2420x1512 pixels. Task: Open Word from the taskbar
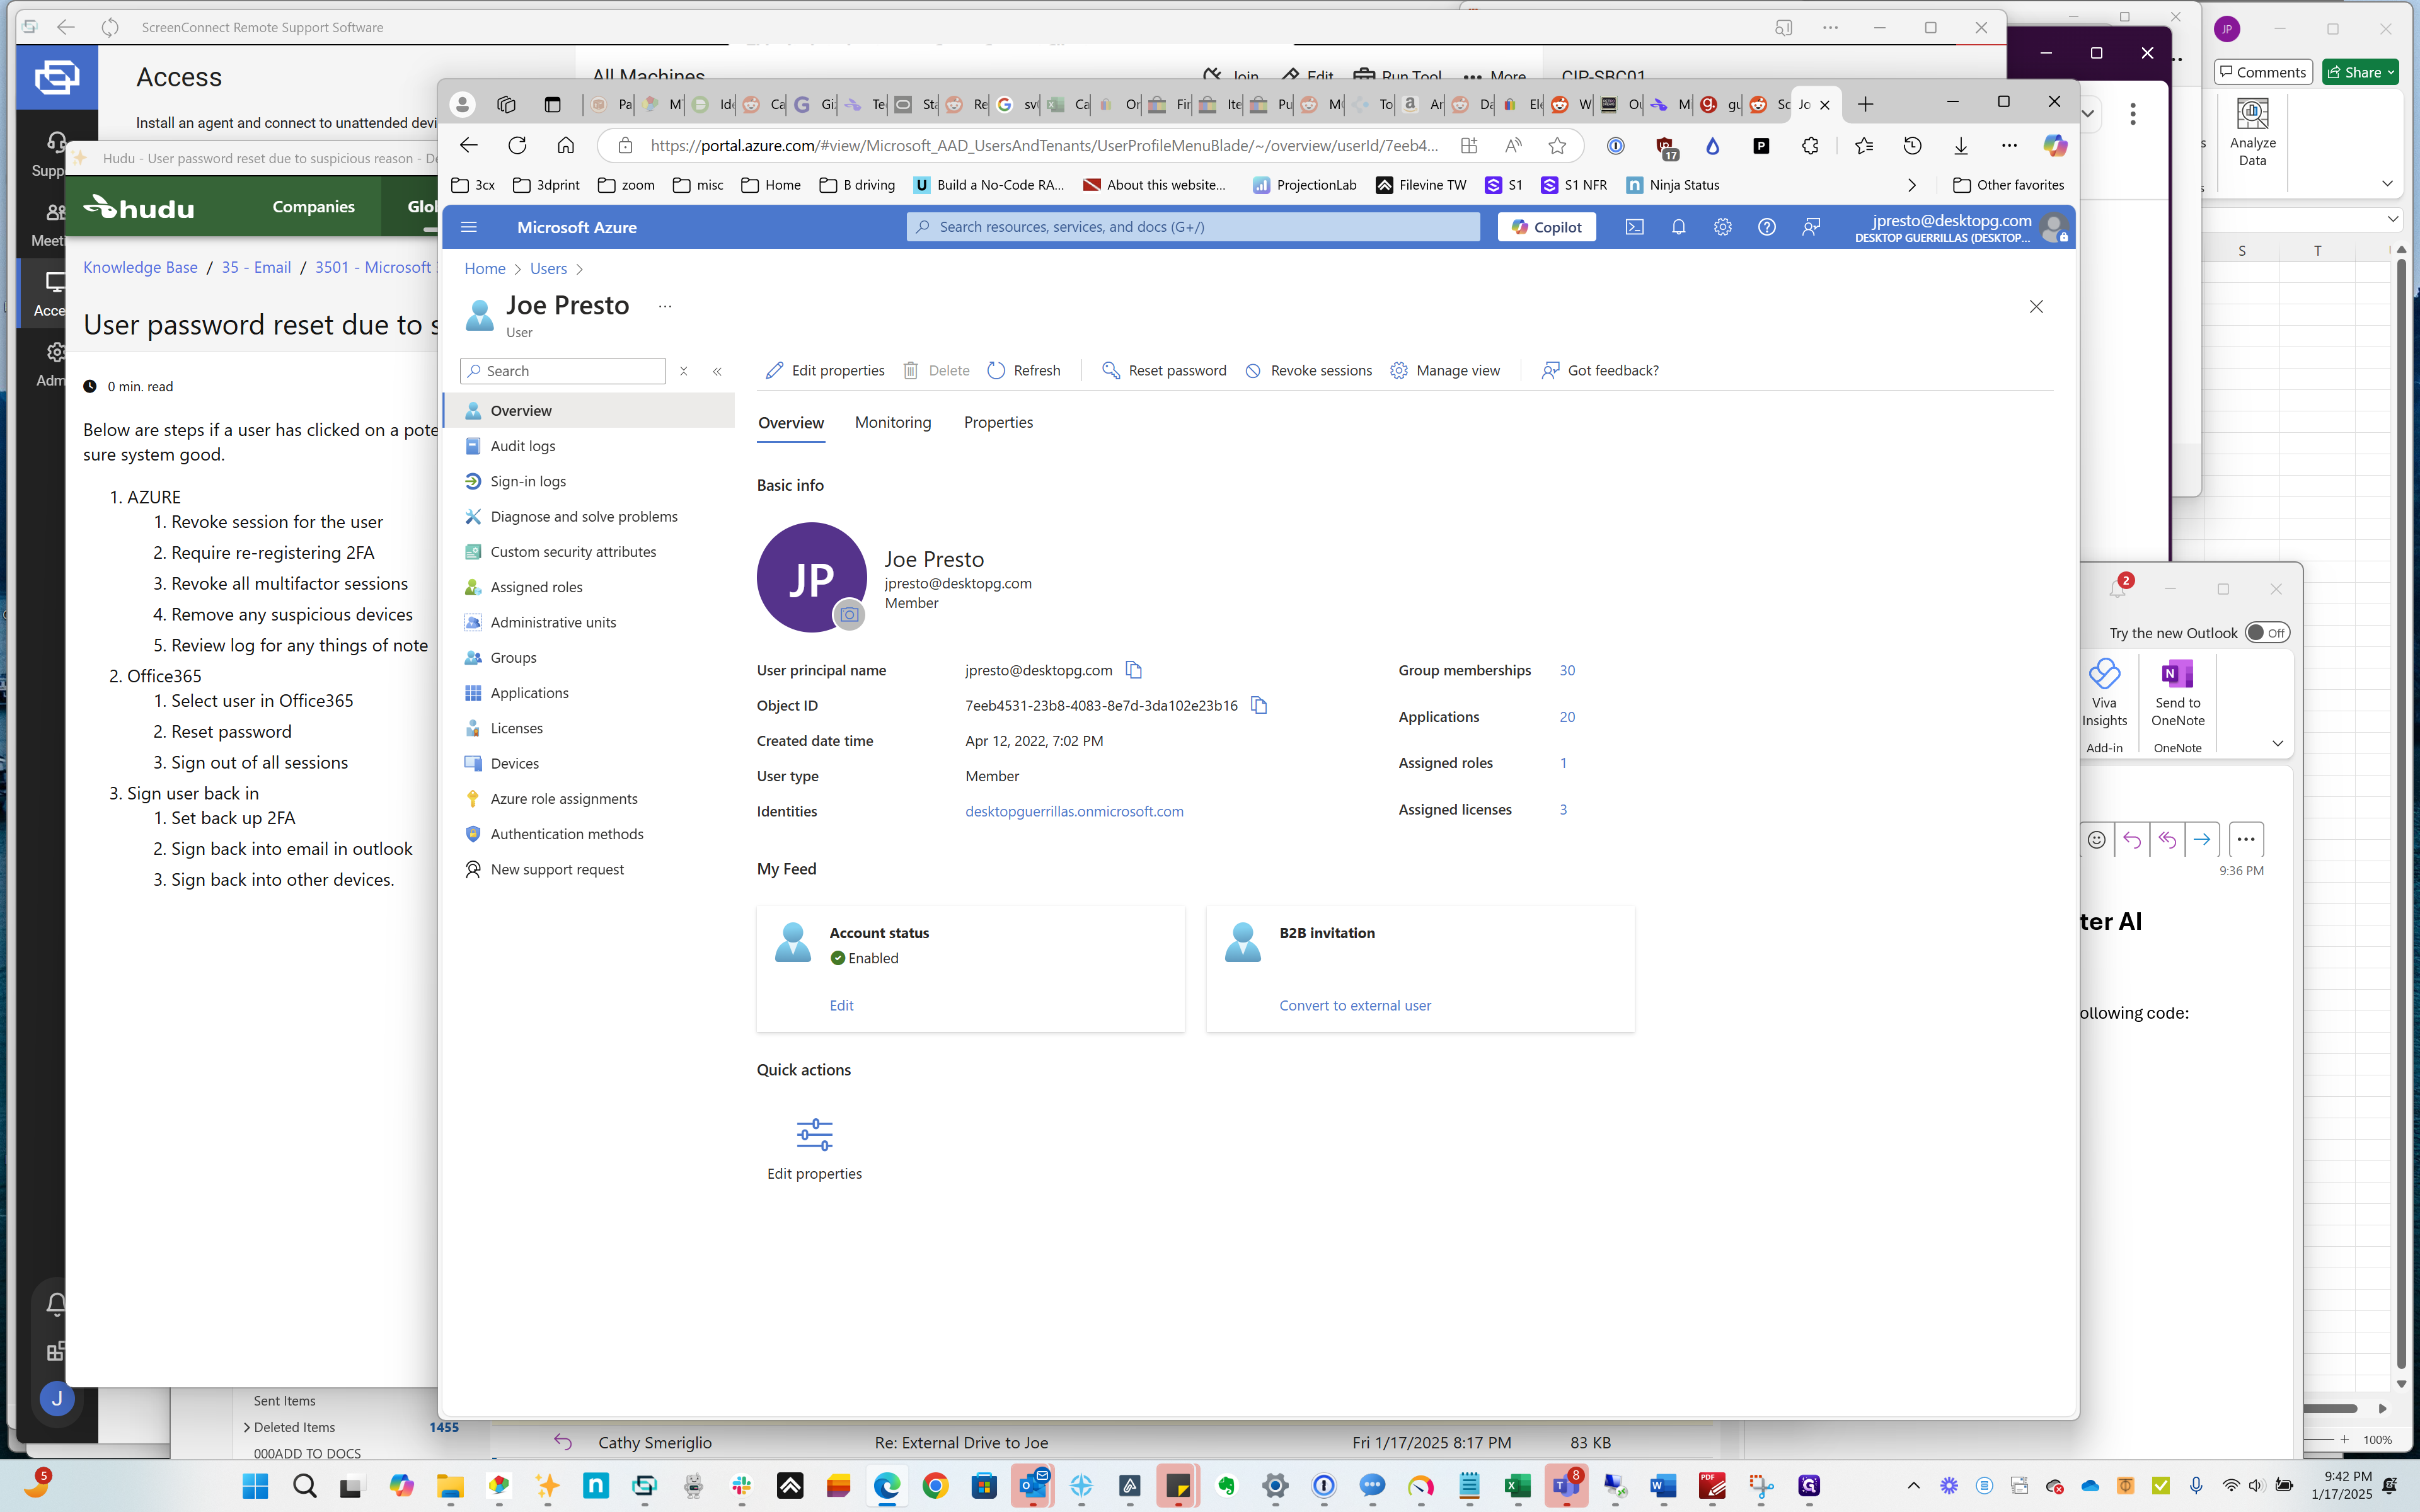click(1663, 1486)
